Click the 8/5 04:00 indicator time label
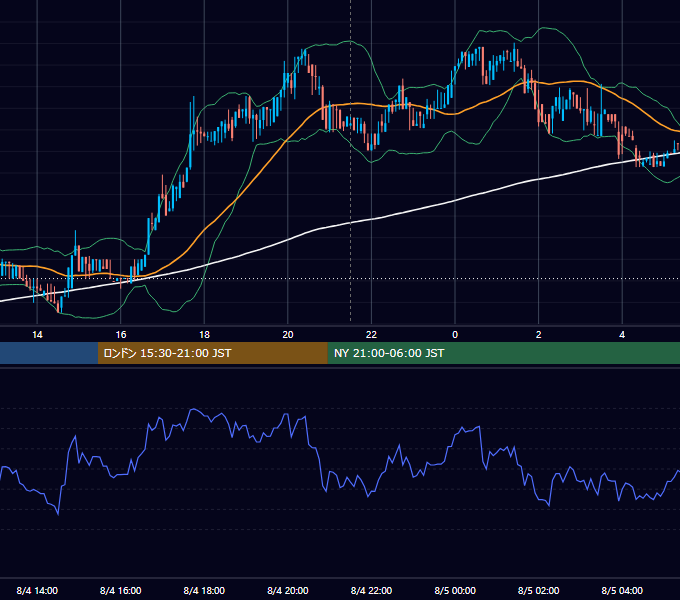This screenshot has height=600, width=680. pyautogui.click(x=622, y=590)
